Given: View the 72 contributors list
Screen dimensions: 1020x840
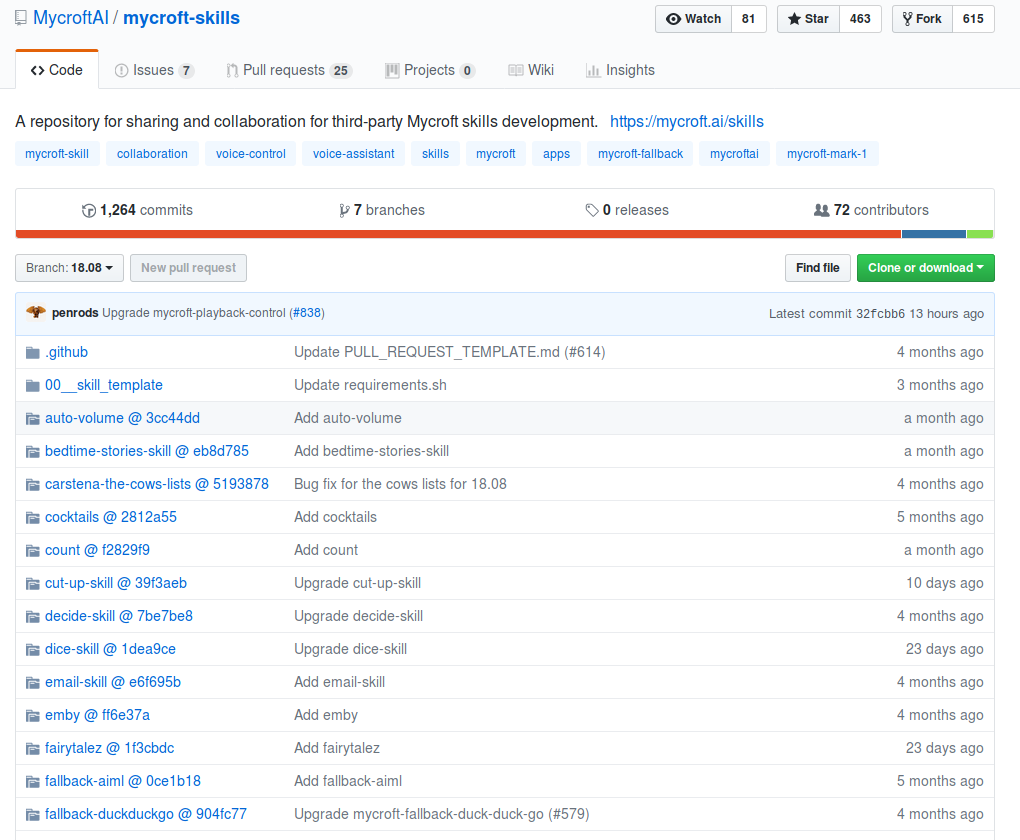Looking at the screenshot, I should pyautogui.click(x=871, y=210).
